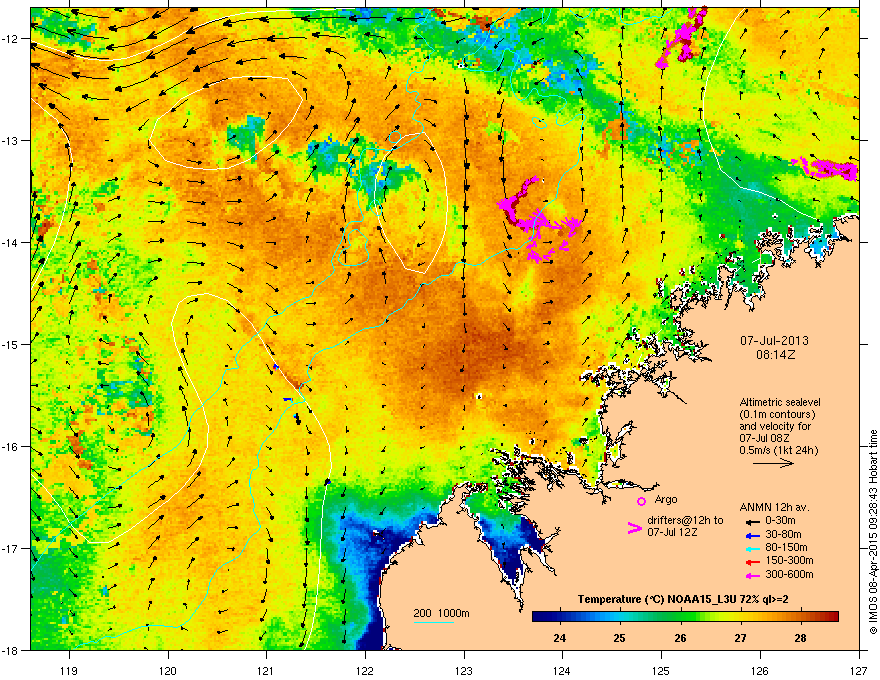Click the magenta drifter track at top near 125.3

tap(682, 36)
